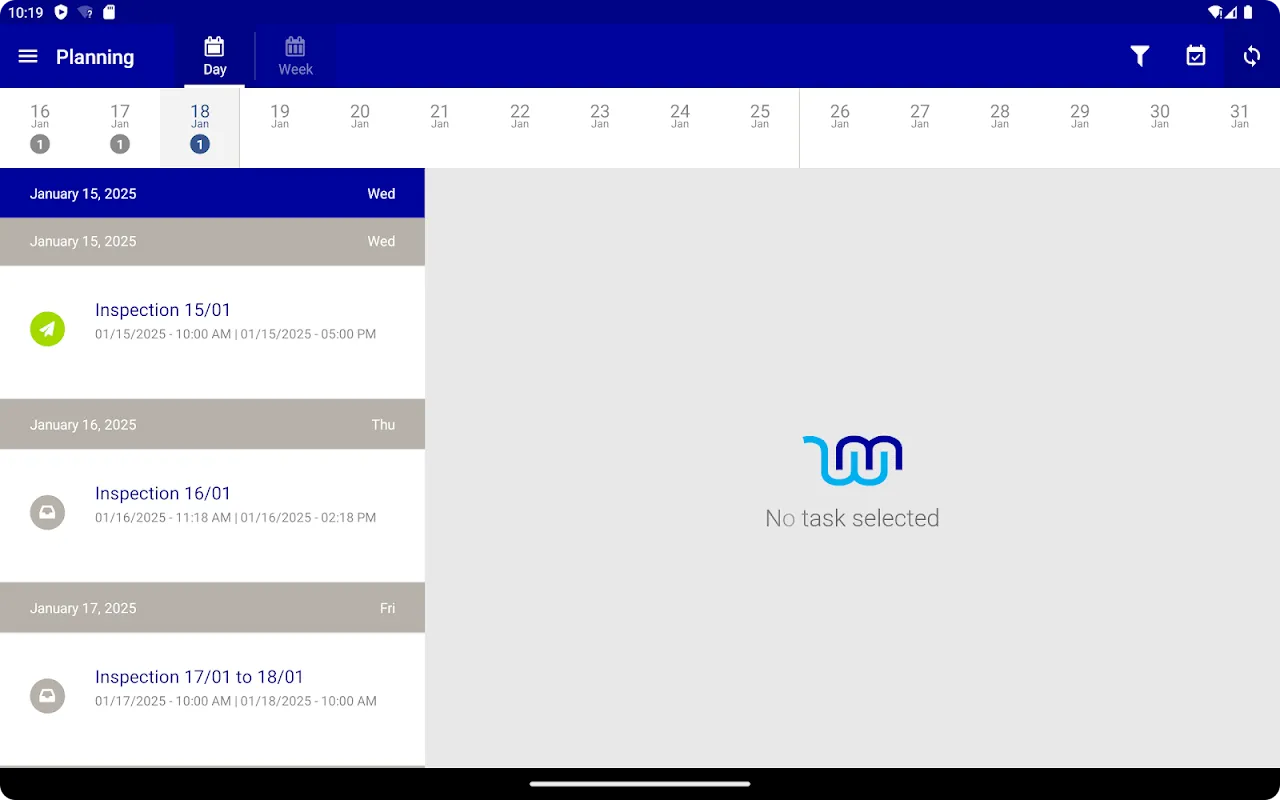
Task: Open the Inspection 16/01 task
Action: pyautogui.click(x=212, y=516)
